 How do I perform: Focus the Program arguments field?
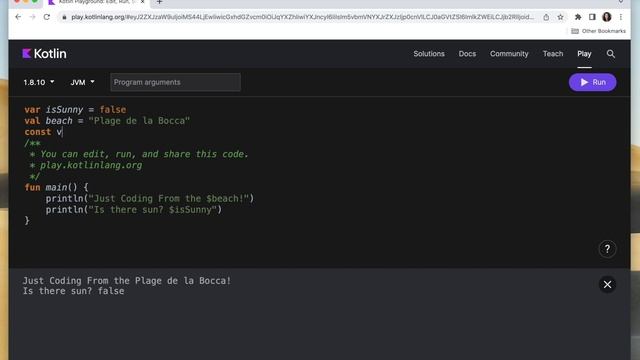pos(175,82)
